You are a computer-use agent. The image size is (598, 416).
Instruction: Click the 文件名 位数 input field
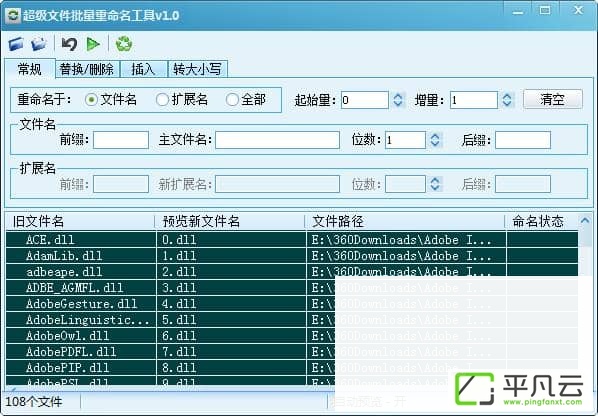click(x=405, y=140)
